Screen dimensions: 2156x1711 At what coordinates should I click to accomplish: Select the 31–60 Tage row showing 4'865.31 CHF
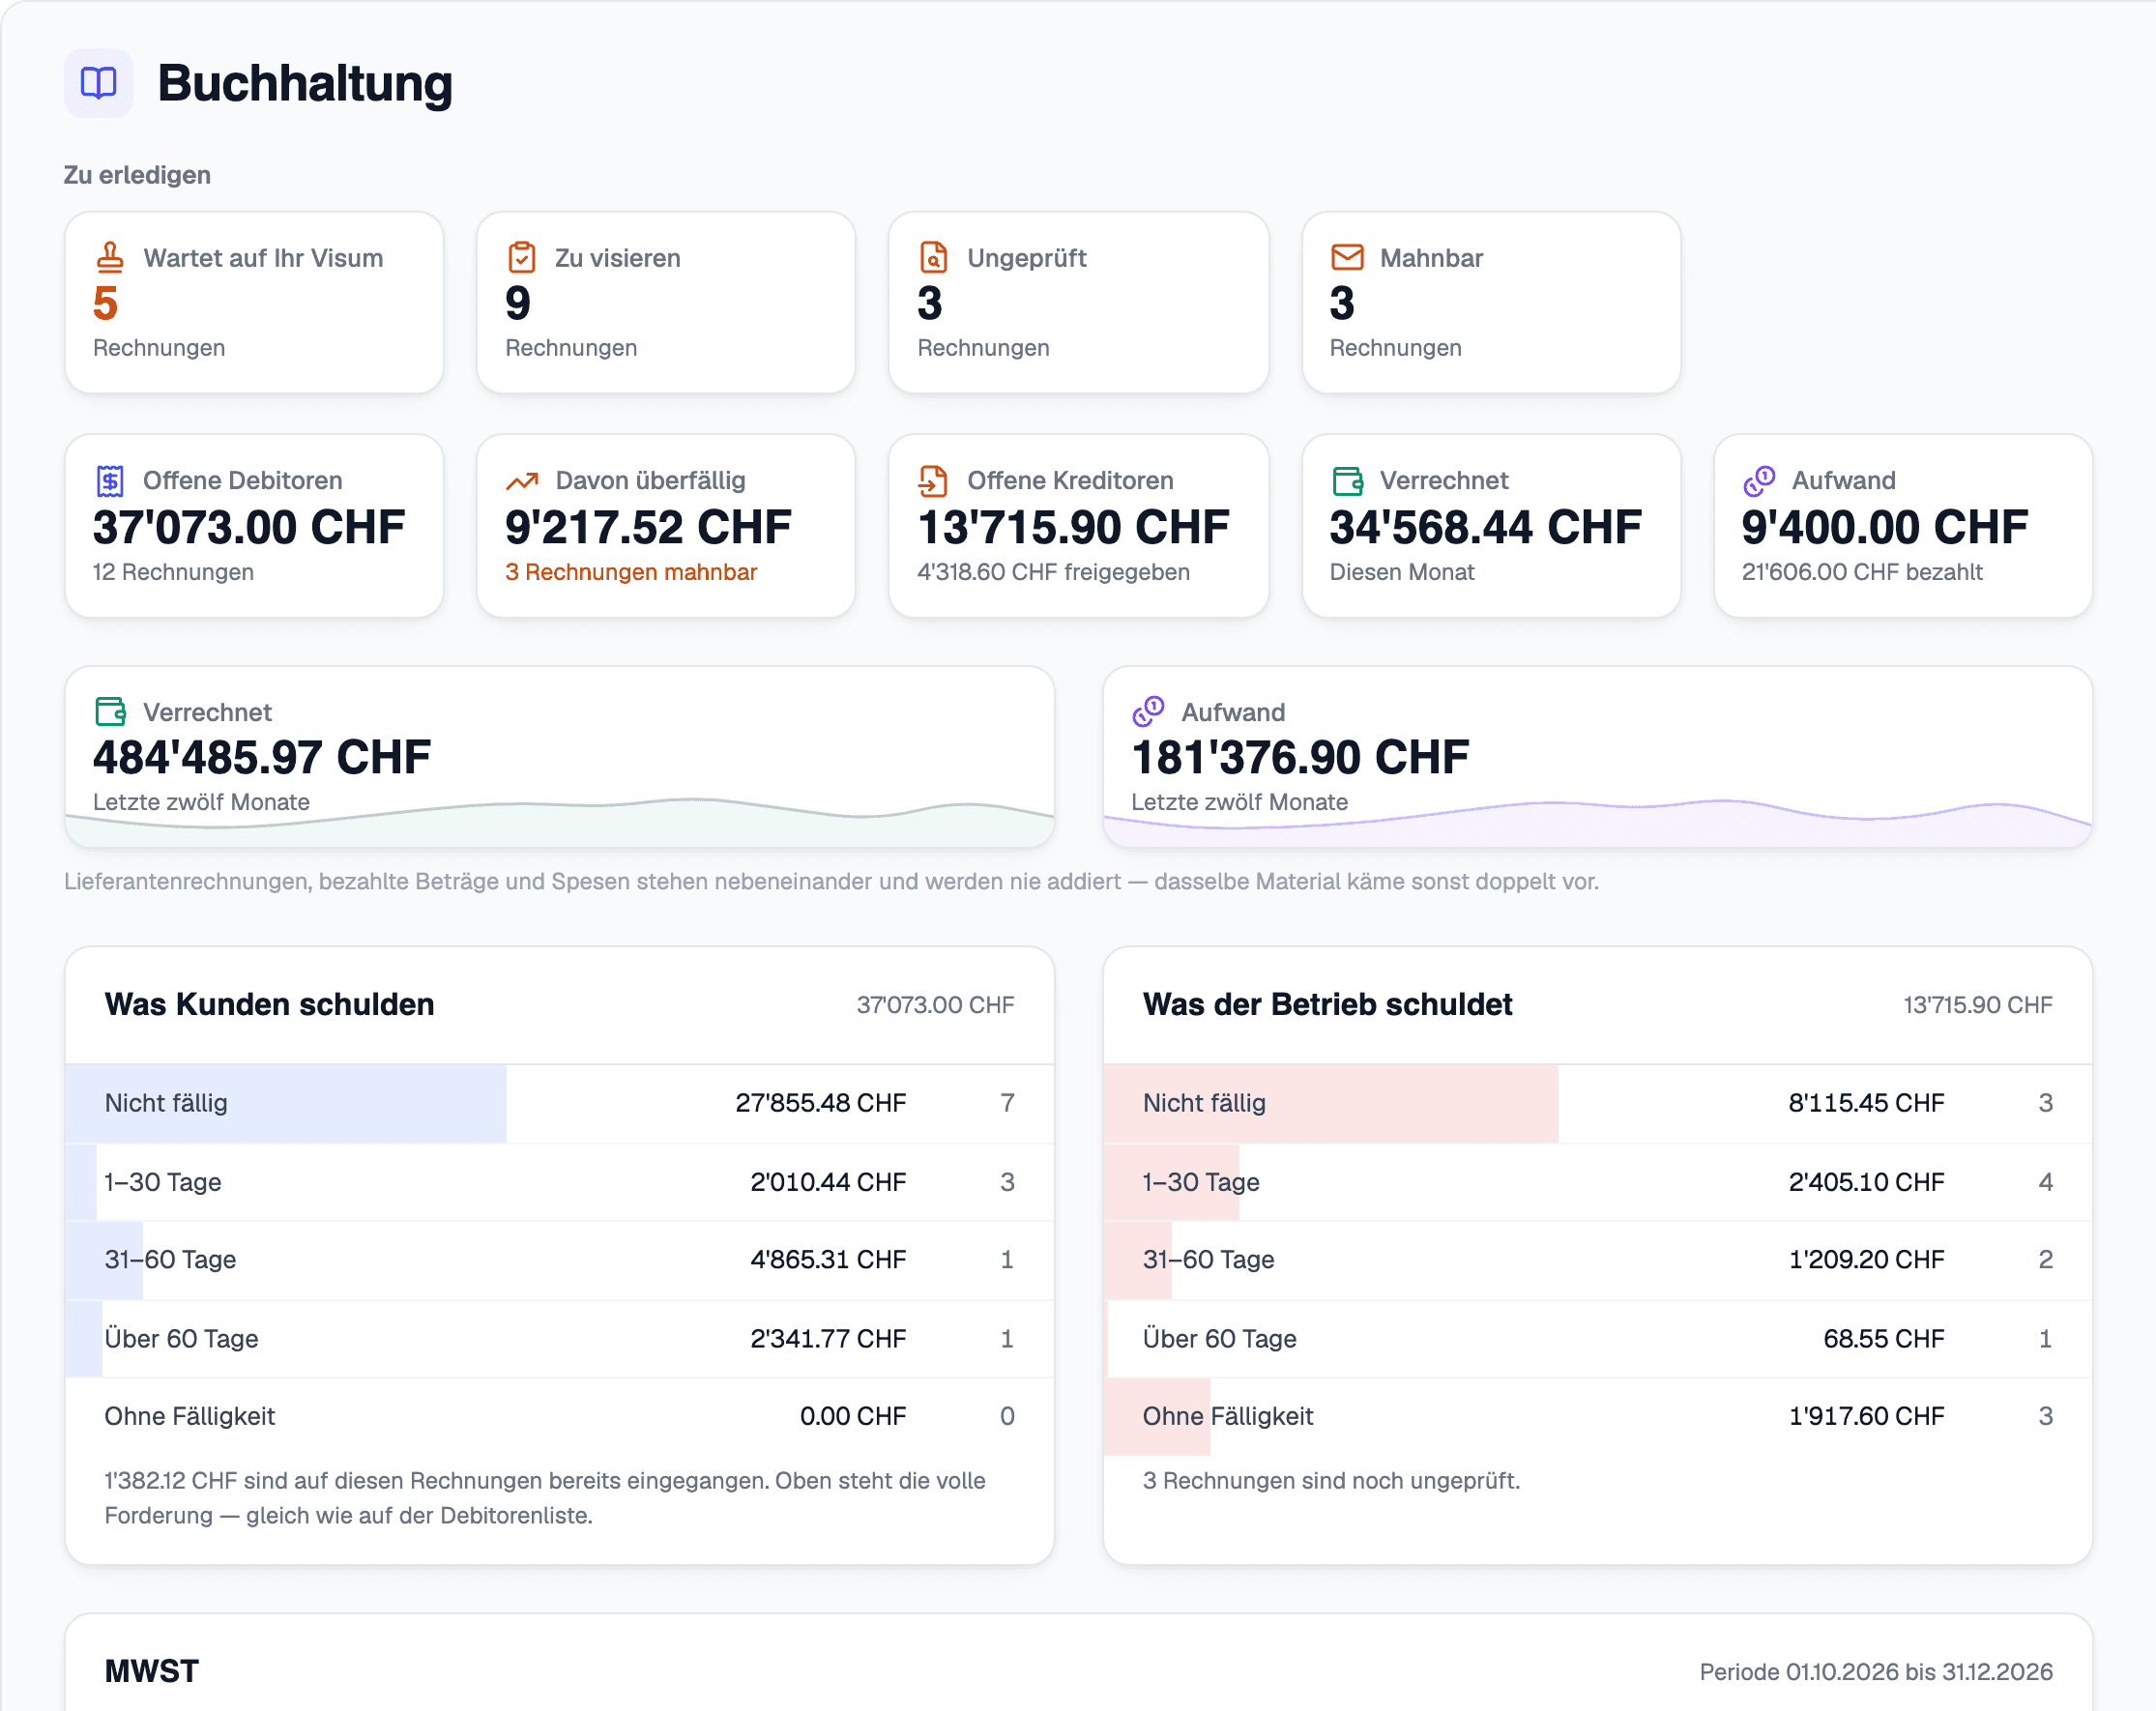[x=560, y=1260]
